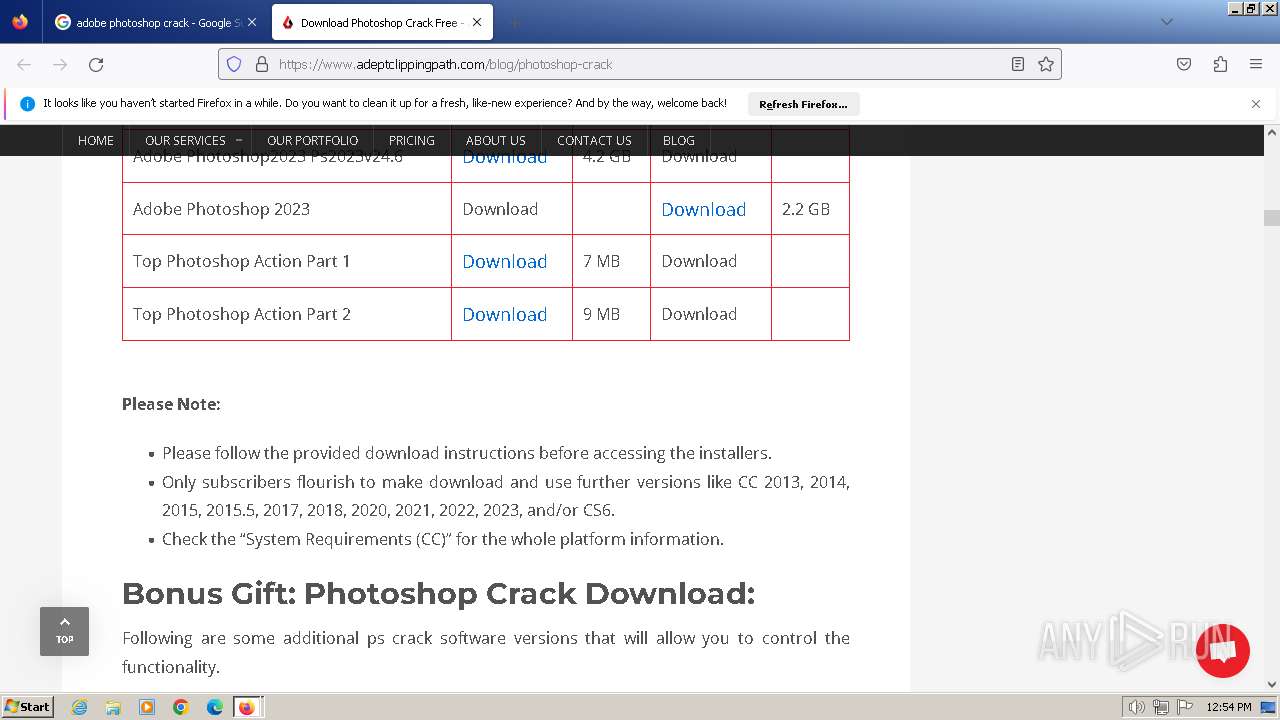Open the list all tabs chevron
The width and height of the screenshot is (1280, 720).
[1167, 22]
